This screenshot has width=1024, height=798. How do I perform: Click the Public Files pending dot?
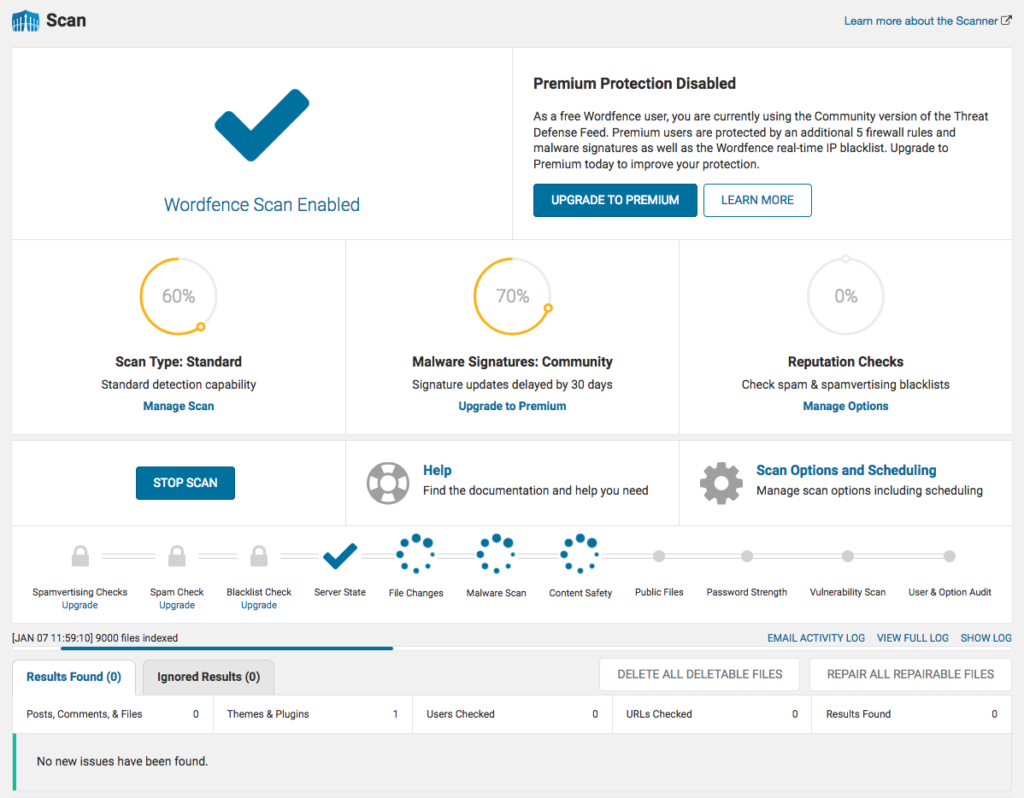(x=659, y=556)
